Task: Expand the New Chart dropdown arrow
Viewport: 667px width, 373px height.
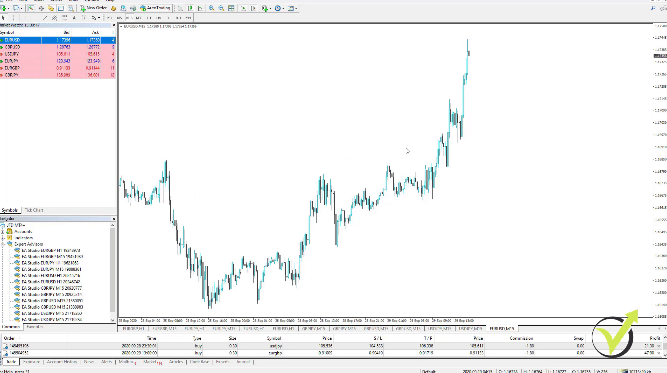Action: coord(9,9)
